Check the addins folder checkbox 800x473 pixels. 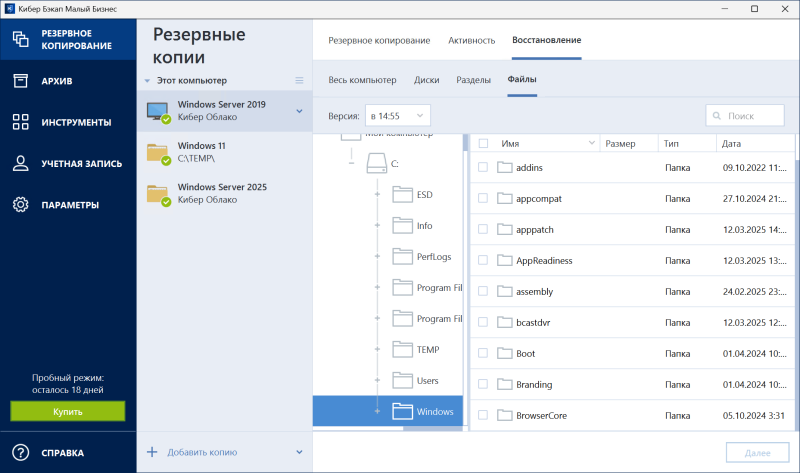pyautogui.click(x=483, y=167)
